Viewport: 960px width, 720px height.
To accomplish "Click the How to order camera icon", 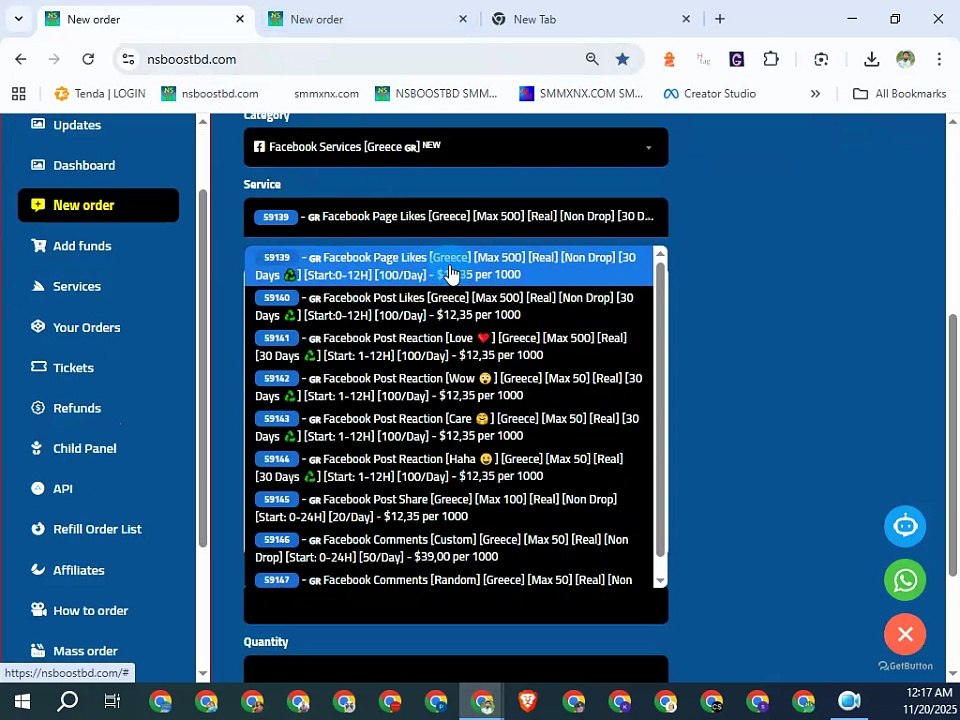I will 39,610.
